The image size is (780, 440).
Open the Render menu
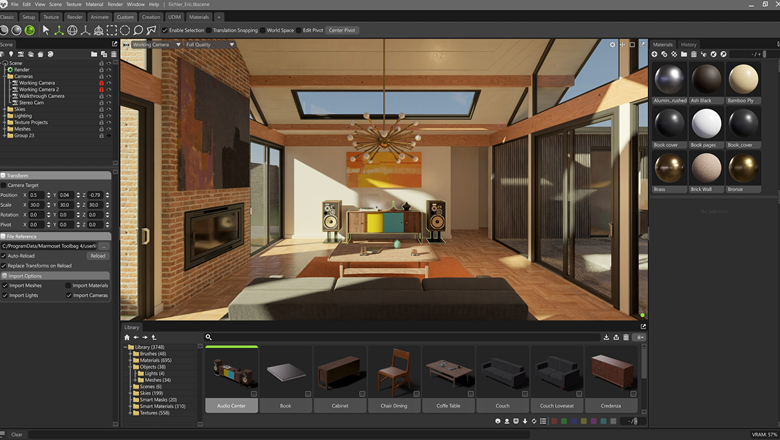pos(115,4)
